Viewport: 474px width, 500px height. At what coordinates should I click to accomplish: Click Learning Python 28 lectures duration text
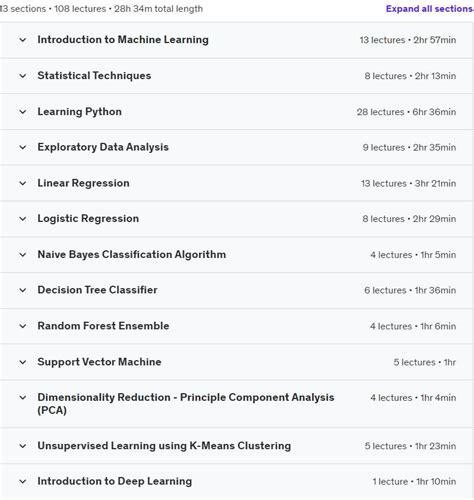406,112
